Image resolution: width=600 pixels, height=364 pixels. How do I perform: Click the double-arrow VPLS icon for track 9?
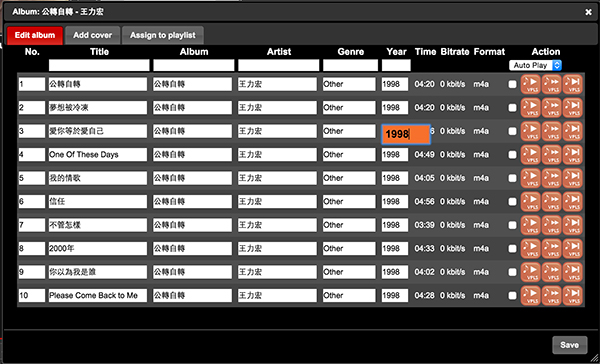(x=551, y=272)
